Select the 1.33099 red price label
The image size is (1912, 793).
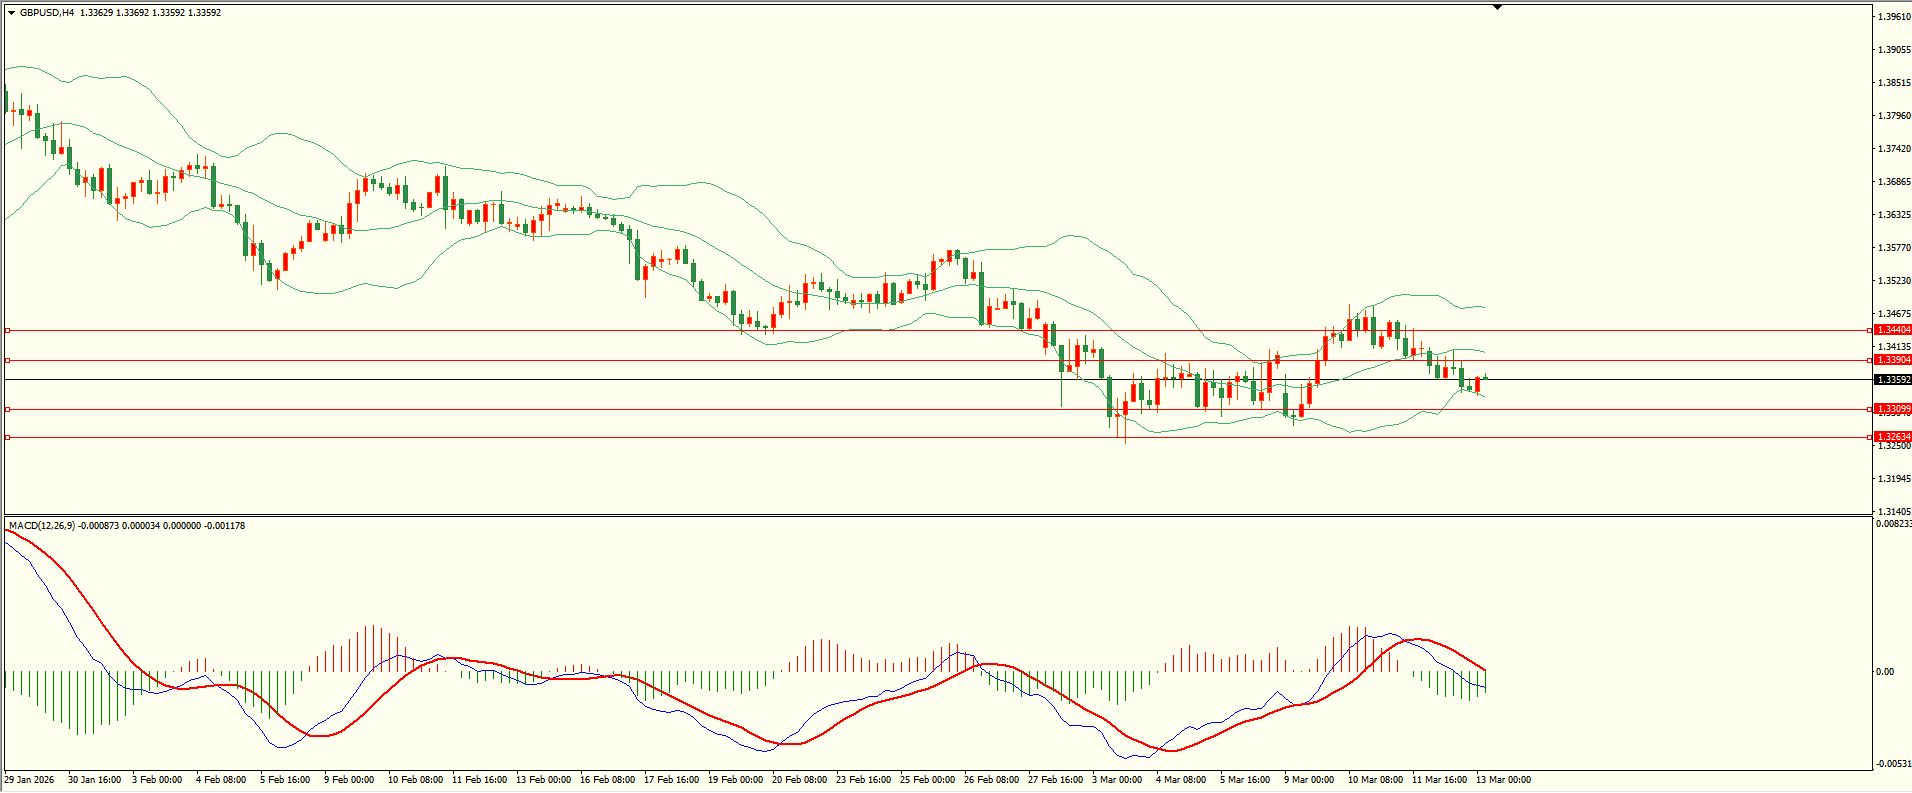pyautogui.click(x=1892, y=409)
